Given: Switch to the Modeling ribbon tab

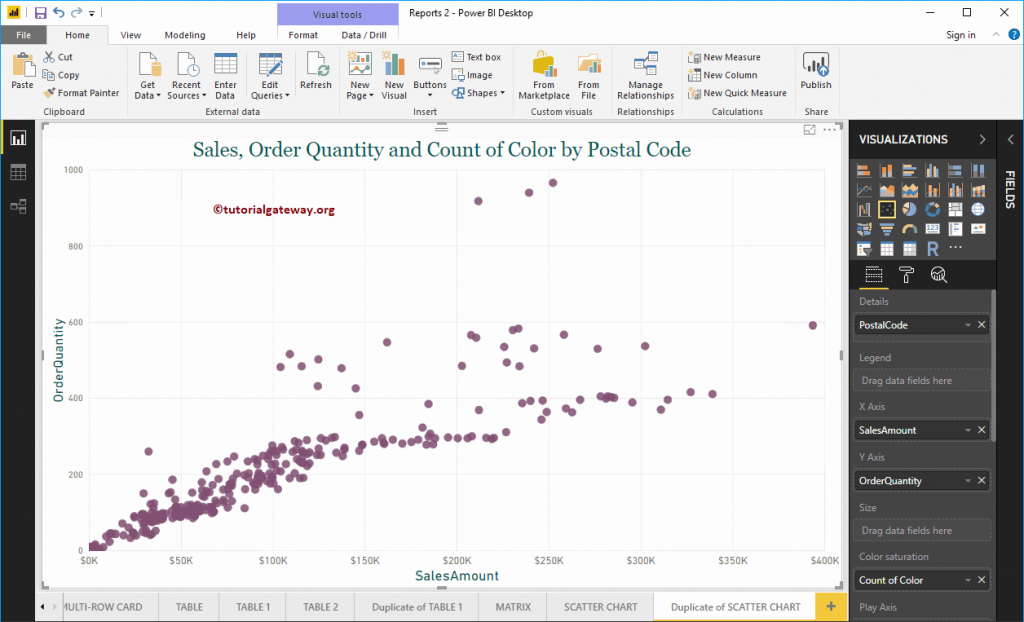Looking at the screenshot, I should [x=184, y=33].
